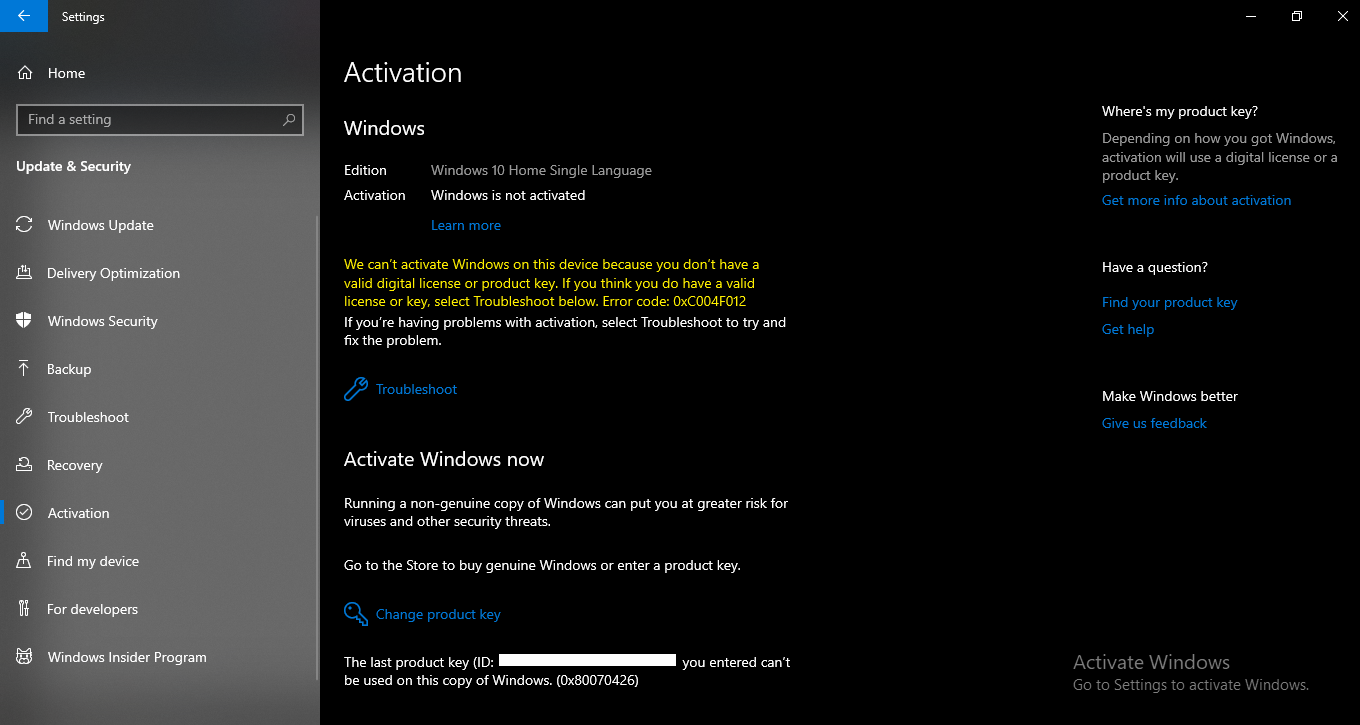Click the Activation checkmark circle icon
Viewport: 1360px width, 725px height.
coord(24,513)
